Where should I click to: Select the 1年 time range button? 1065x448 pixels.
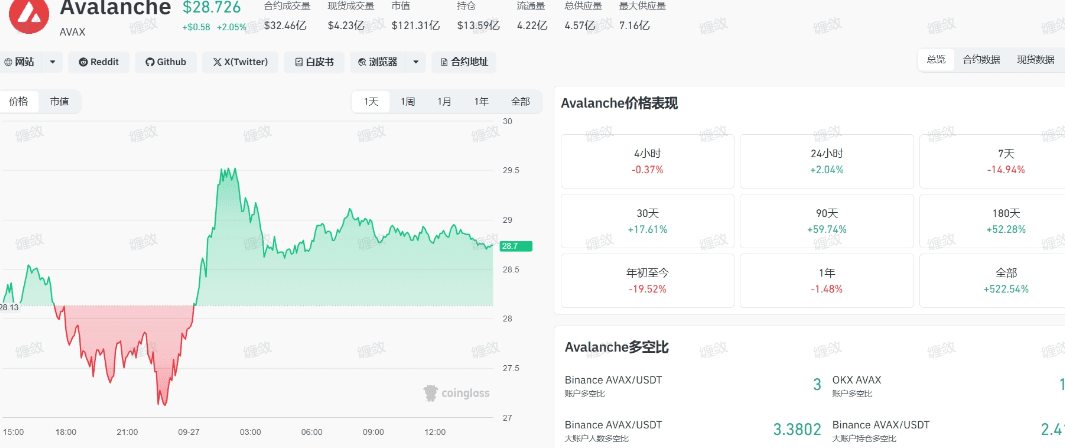[482, 101]
